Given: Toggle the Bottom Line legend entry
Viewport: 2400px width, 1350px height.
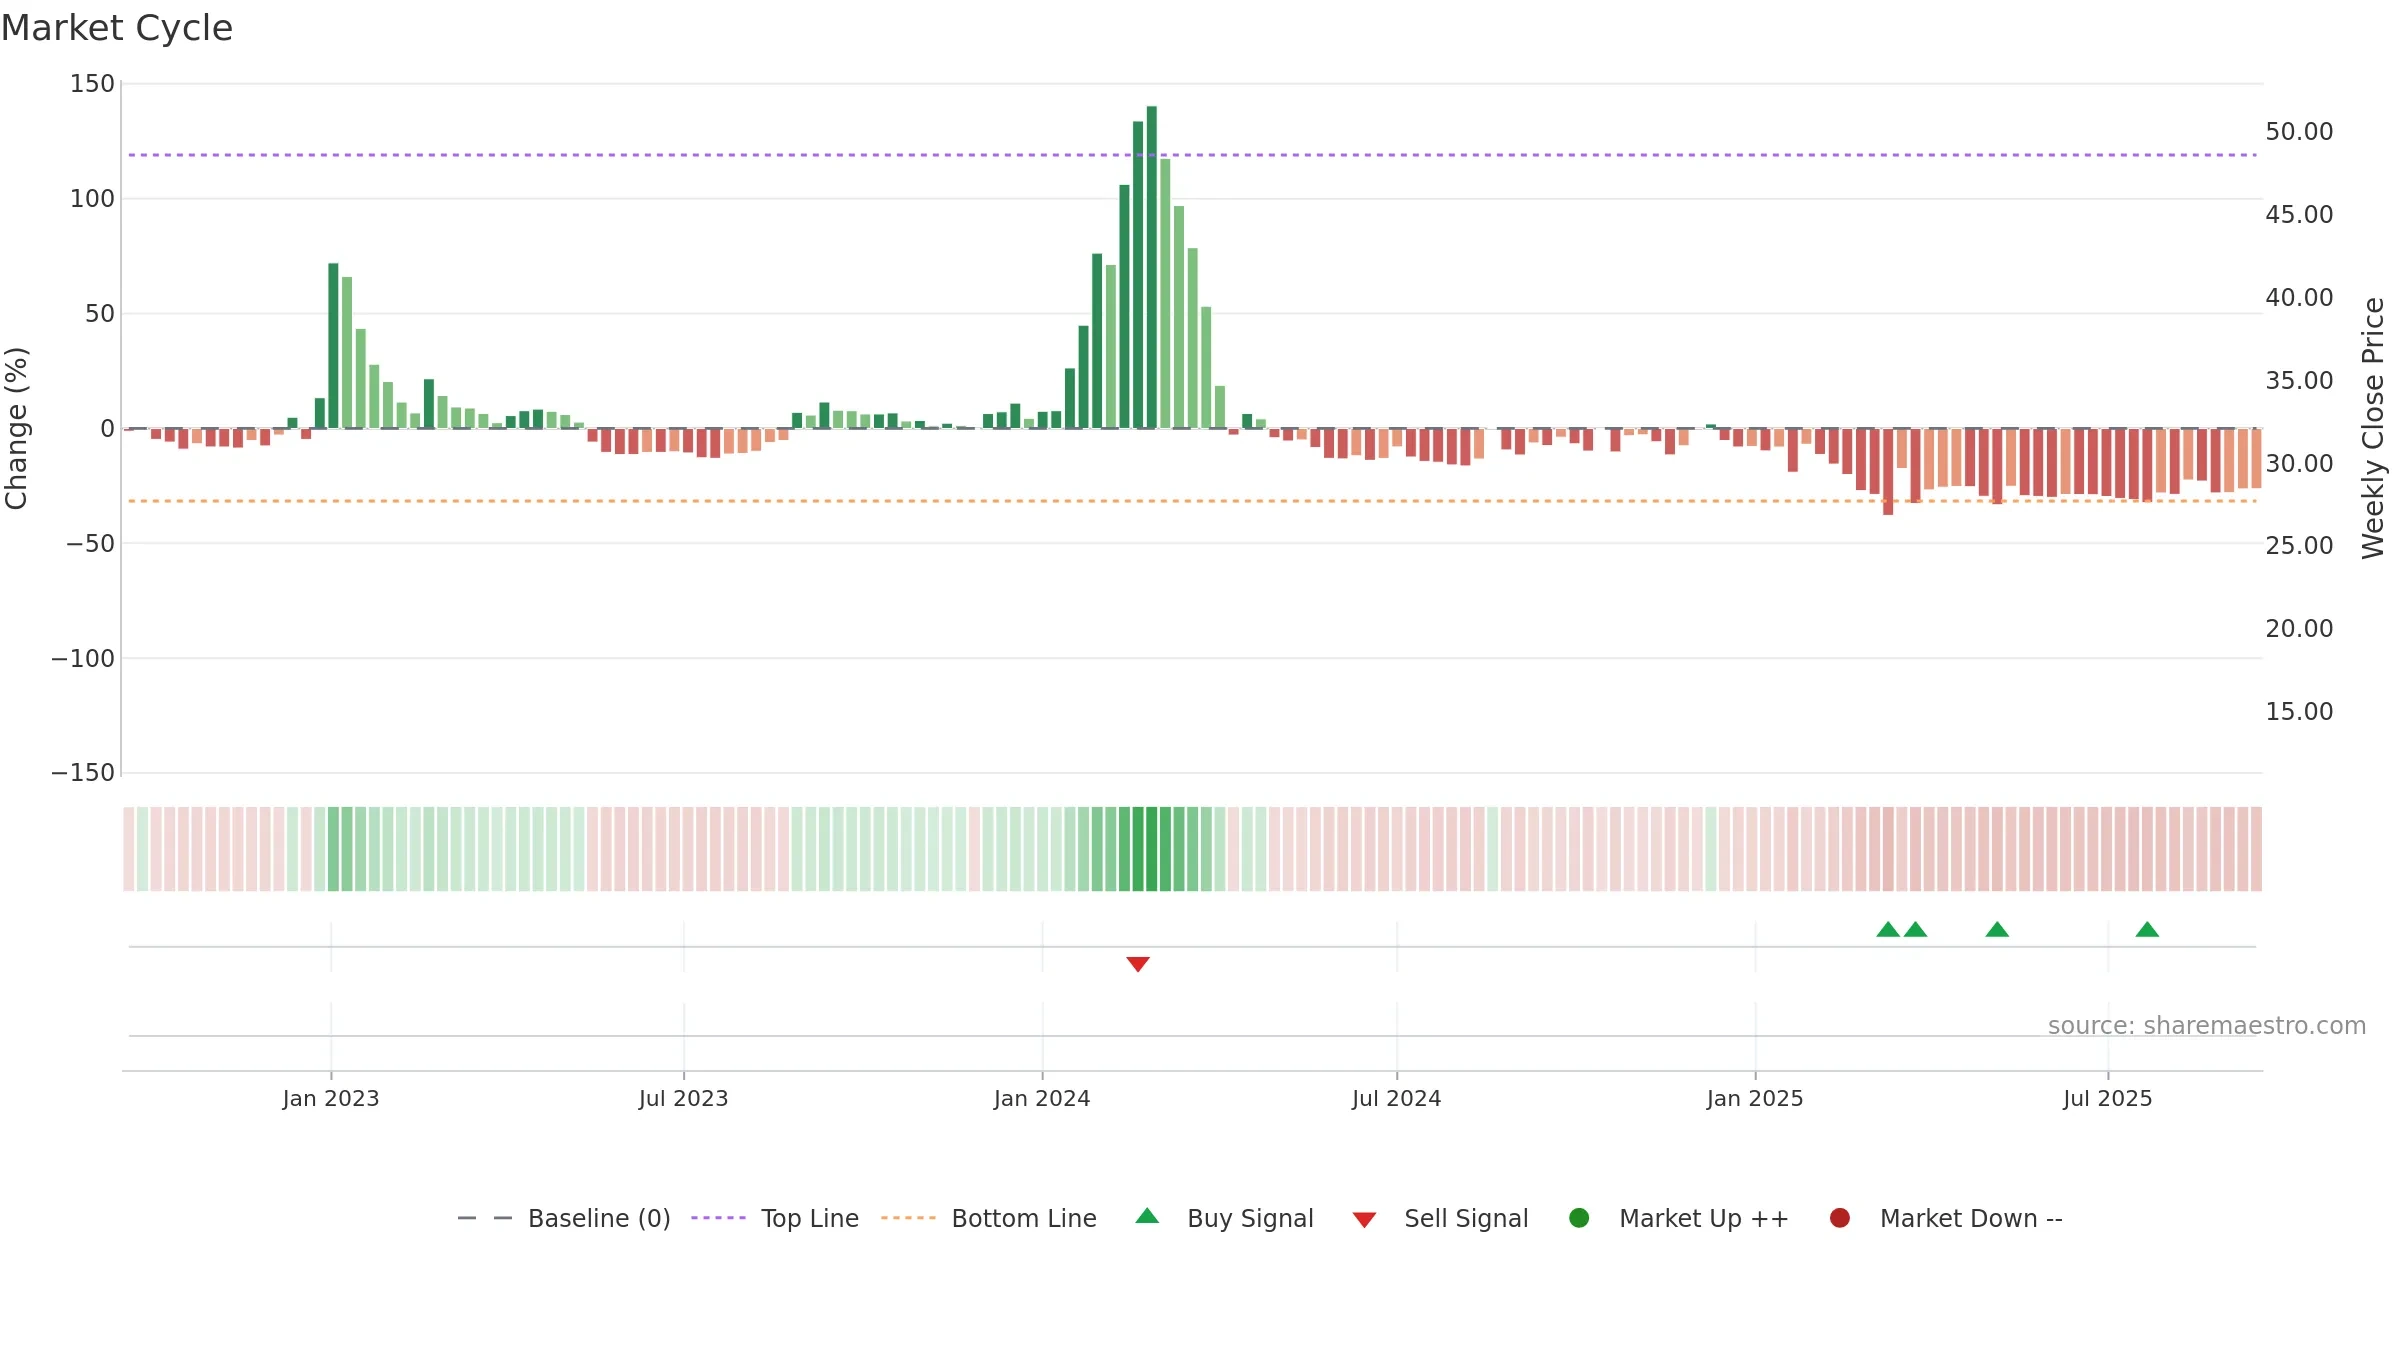Looking at the screenshot, I should (989, 1218).
